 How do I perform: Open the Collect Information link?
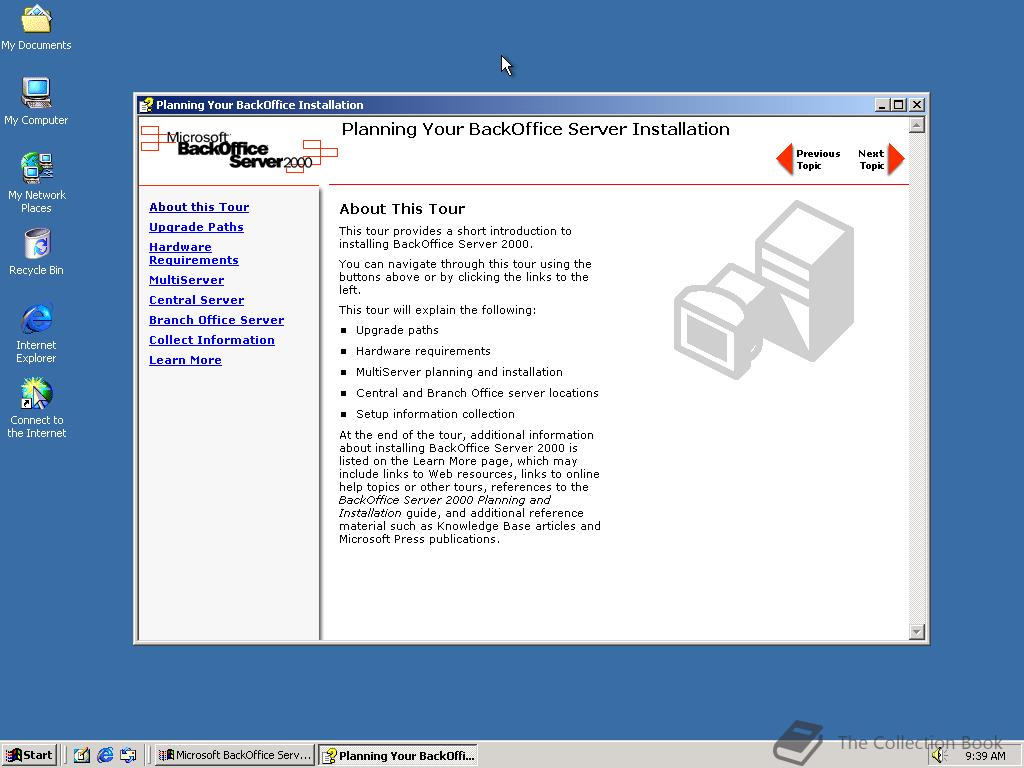[x=212, y=340]
